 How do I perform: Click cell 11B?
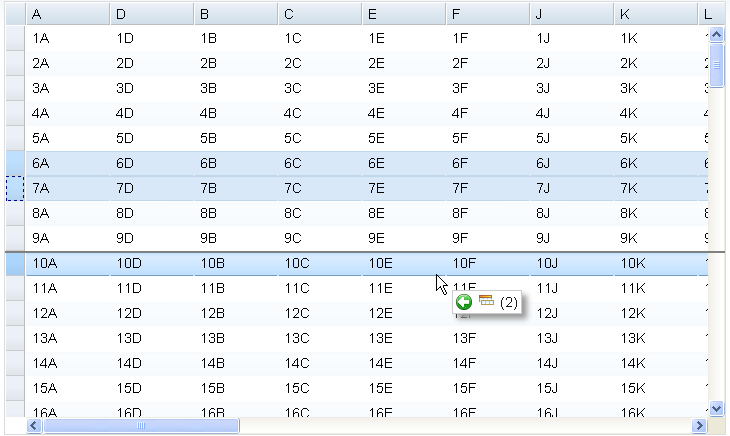point(236,288)
